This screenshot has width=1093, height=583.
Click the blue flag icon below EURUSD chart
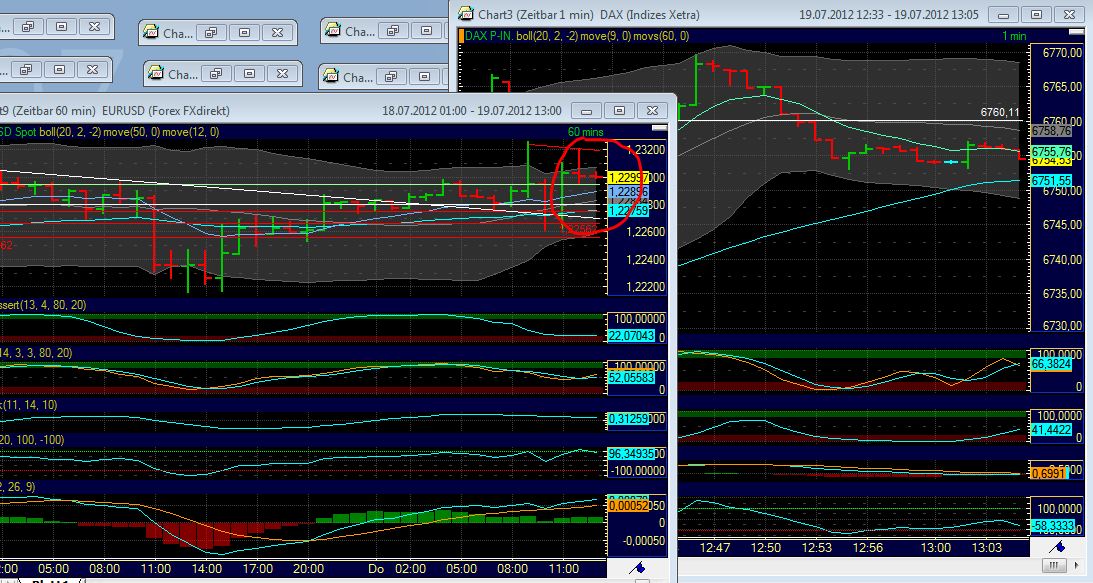(636, 568)
